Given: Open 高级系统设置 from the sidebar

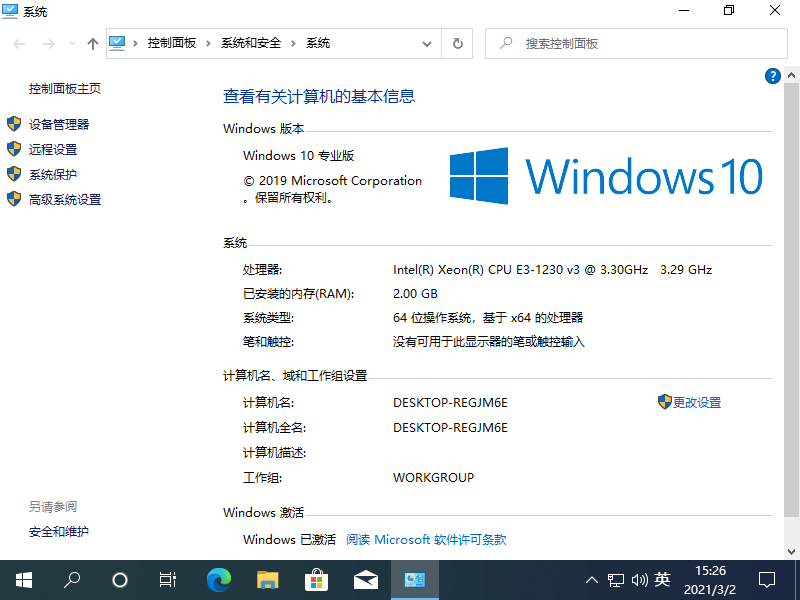Looking at the screenshot, I should point(64,199).
